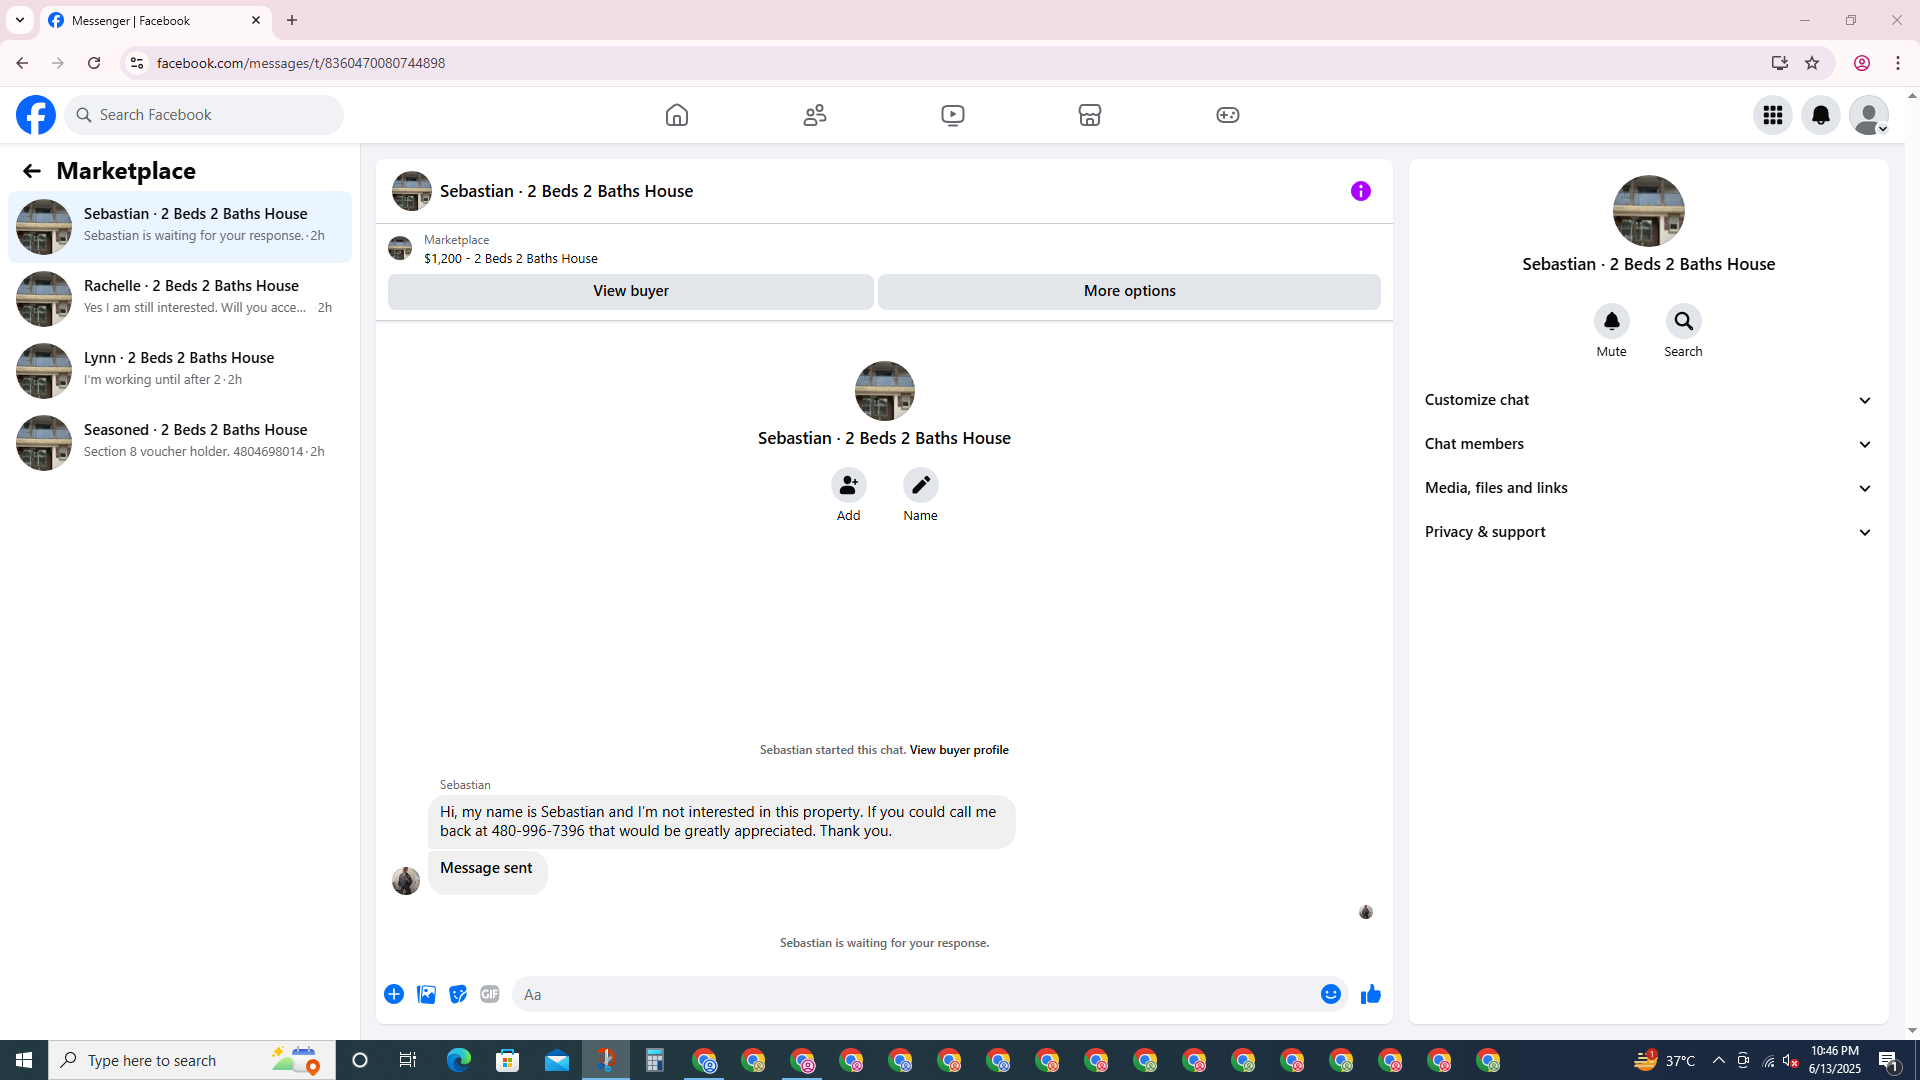
Task: Open Microsoft Edge from taskbar
Action: click(x=459, y=1060)
